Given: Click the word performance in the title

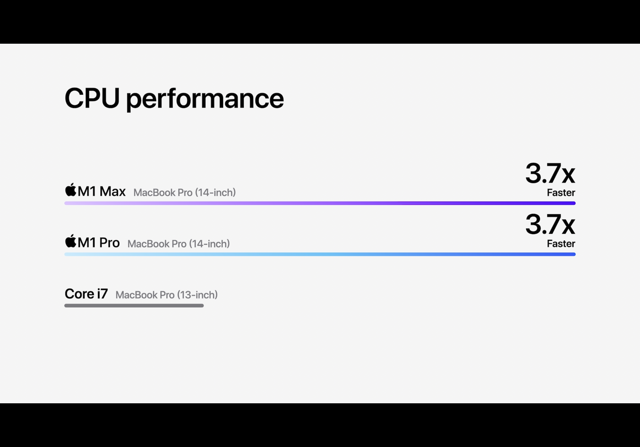Looking at the screenshot, I should point(204,100).
